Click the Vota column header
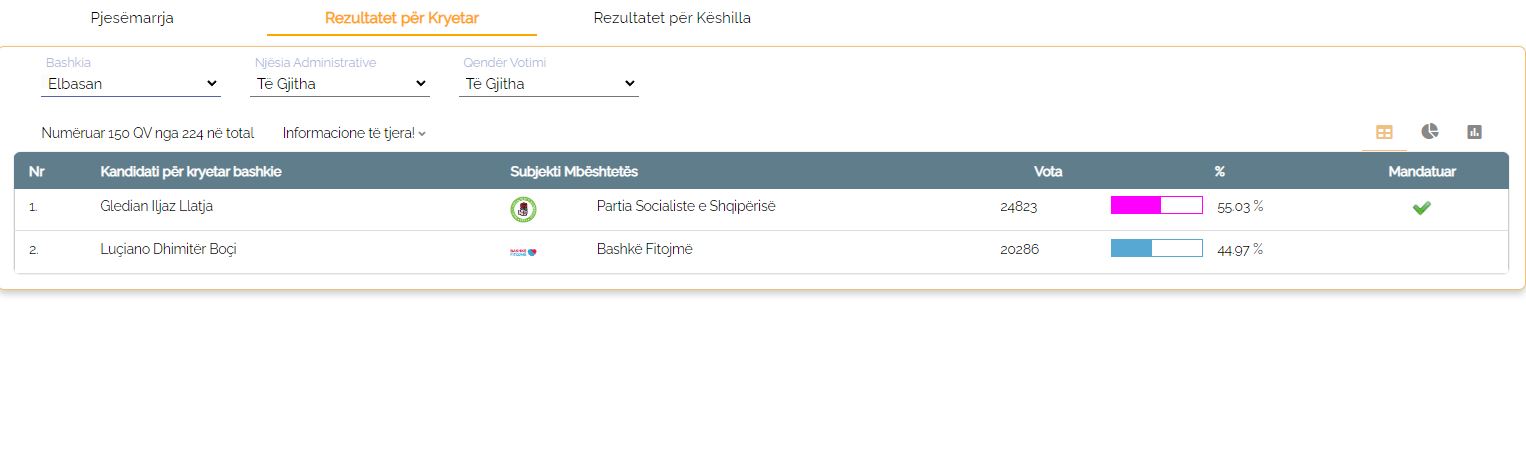Screen dimensions: 1526x470 tap(1048, 171)
